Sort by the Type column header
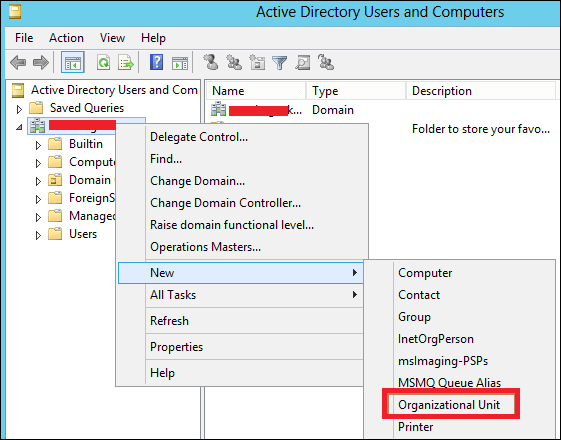Screen dimensions: 561x440 coord(356,91)
